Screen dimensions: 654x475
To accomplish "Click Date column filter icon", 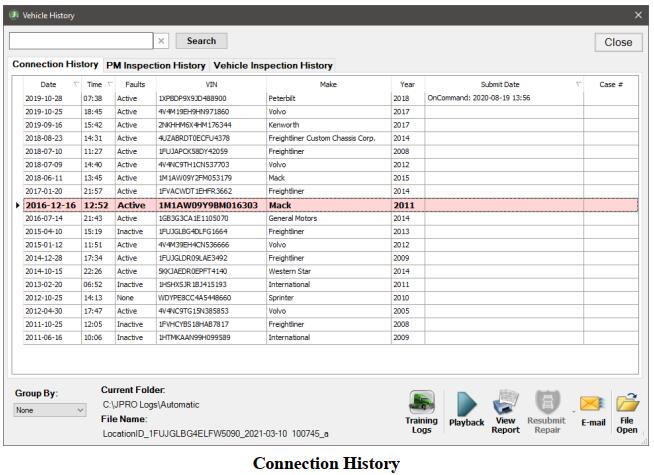I will 75,84.
